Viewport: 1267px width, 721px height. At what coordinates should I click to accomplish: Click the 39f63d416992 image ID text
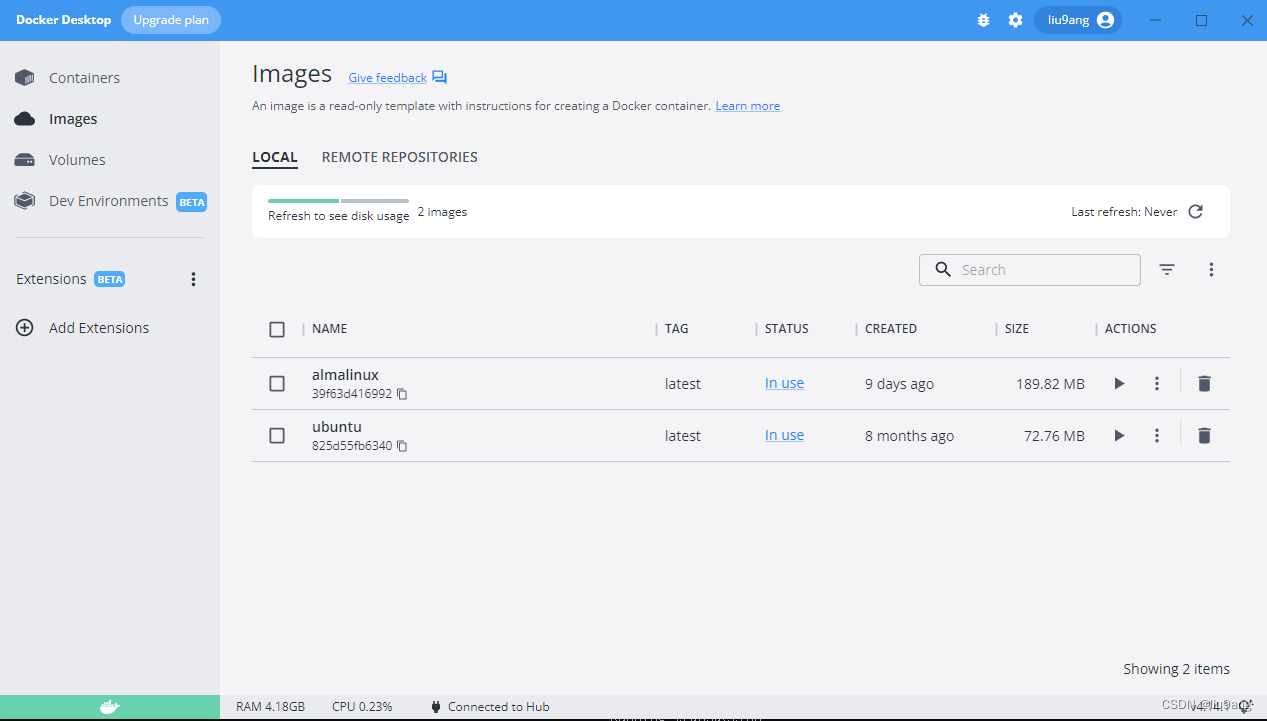352,394
